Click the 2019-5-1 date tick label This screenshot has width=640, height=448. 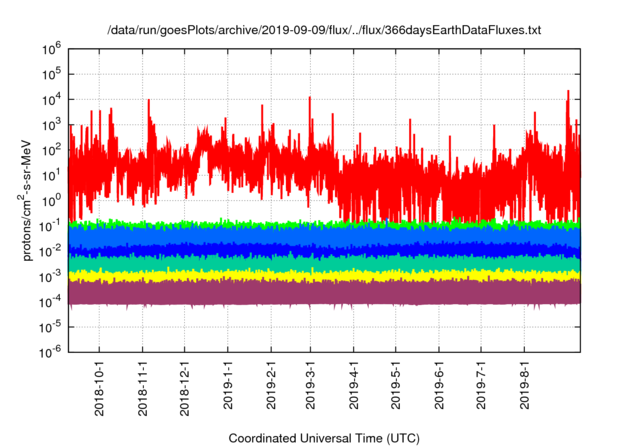point(396,384)
